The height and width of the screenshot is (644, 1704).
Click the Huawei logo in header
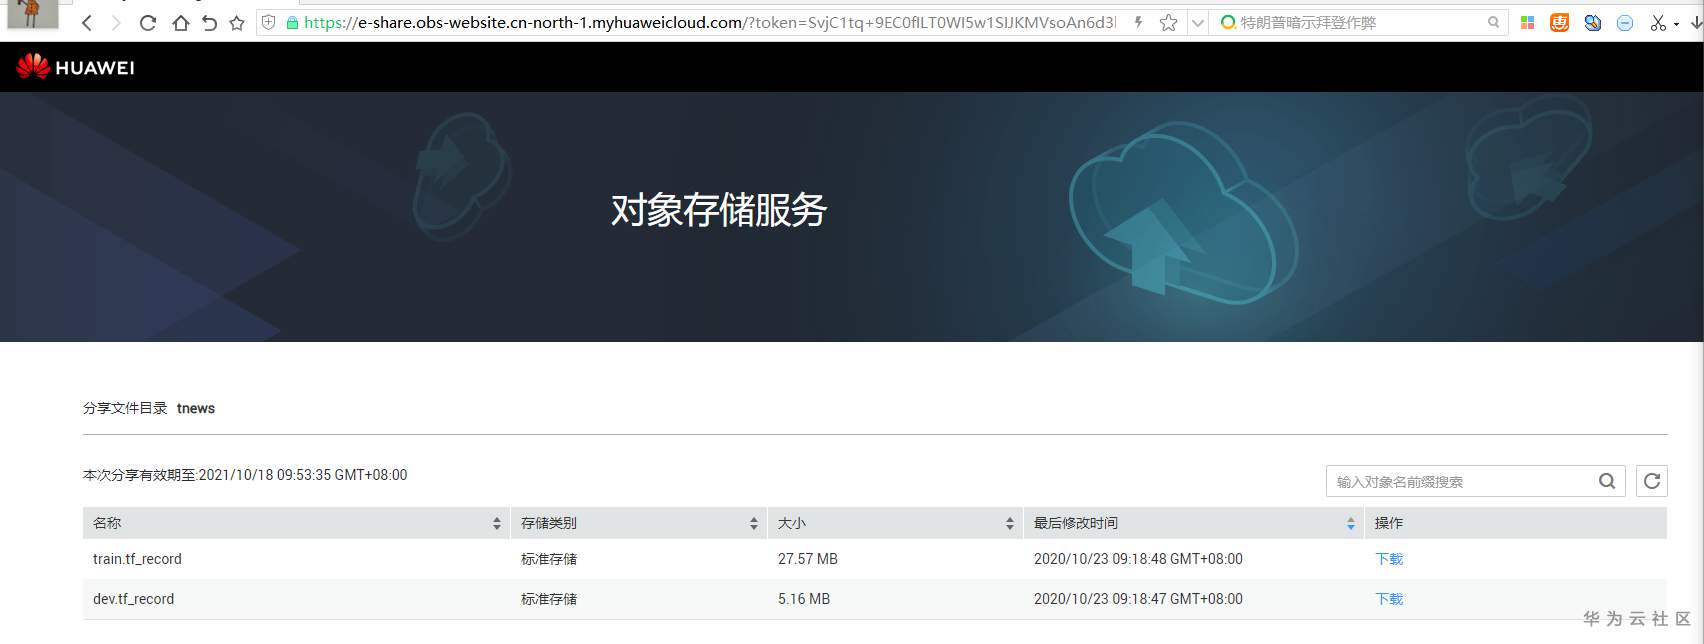[x=75, y=67]
